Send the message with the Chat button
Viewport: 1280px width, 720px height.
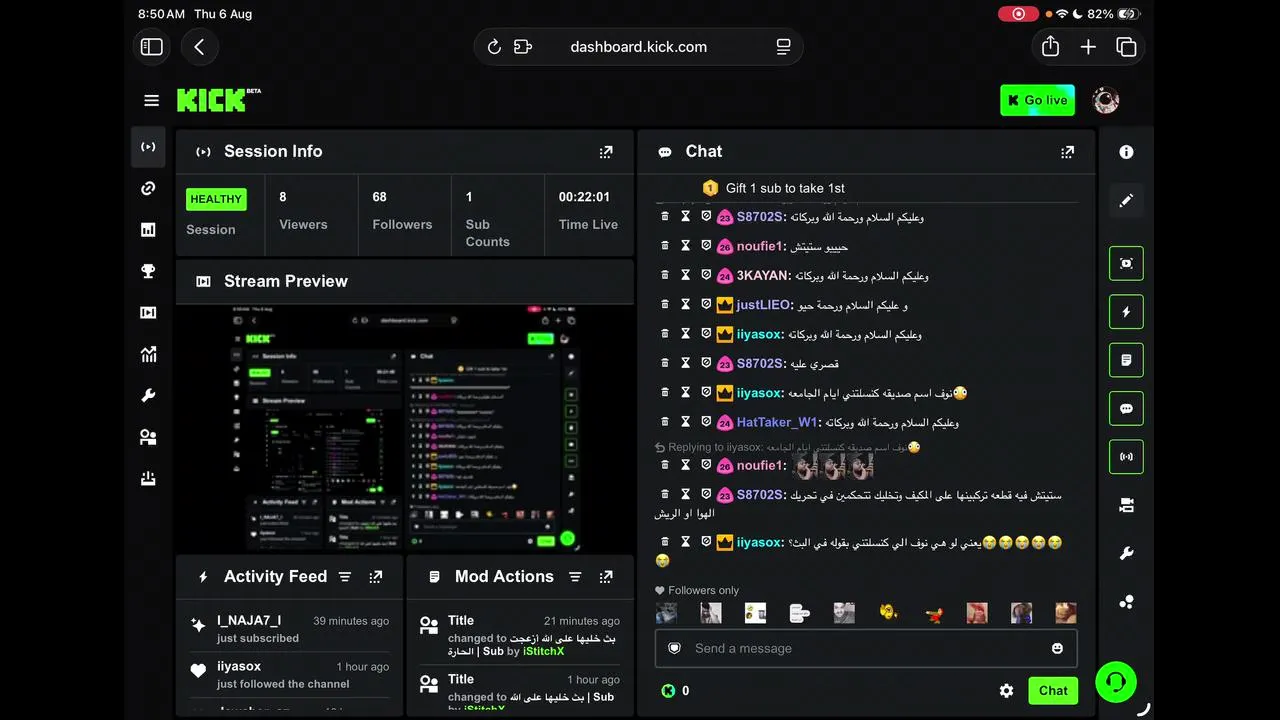point(1053,691)
